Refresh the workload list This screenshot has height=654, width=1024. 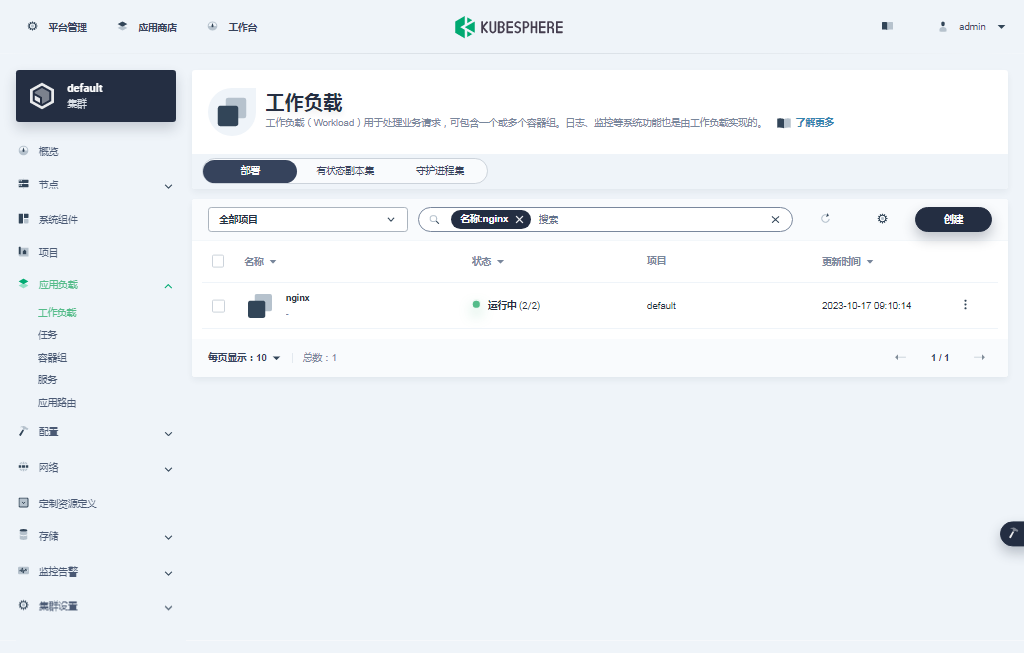pyautogui.click(x=825, y=218)
